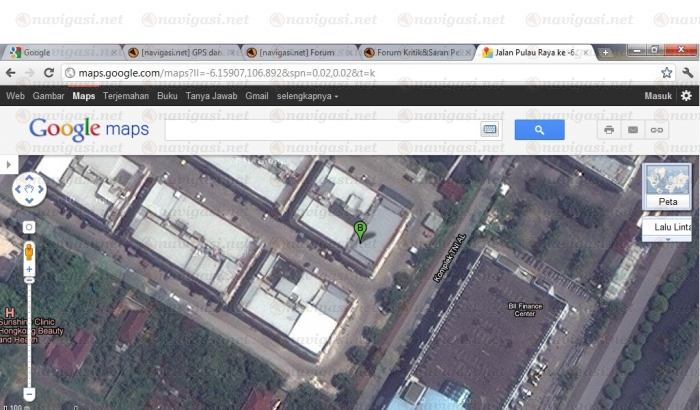Zoom out with the minus button
The height and width of the screenshot is (410, 700).
(29, 394)
